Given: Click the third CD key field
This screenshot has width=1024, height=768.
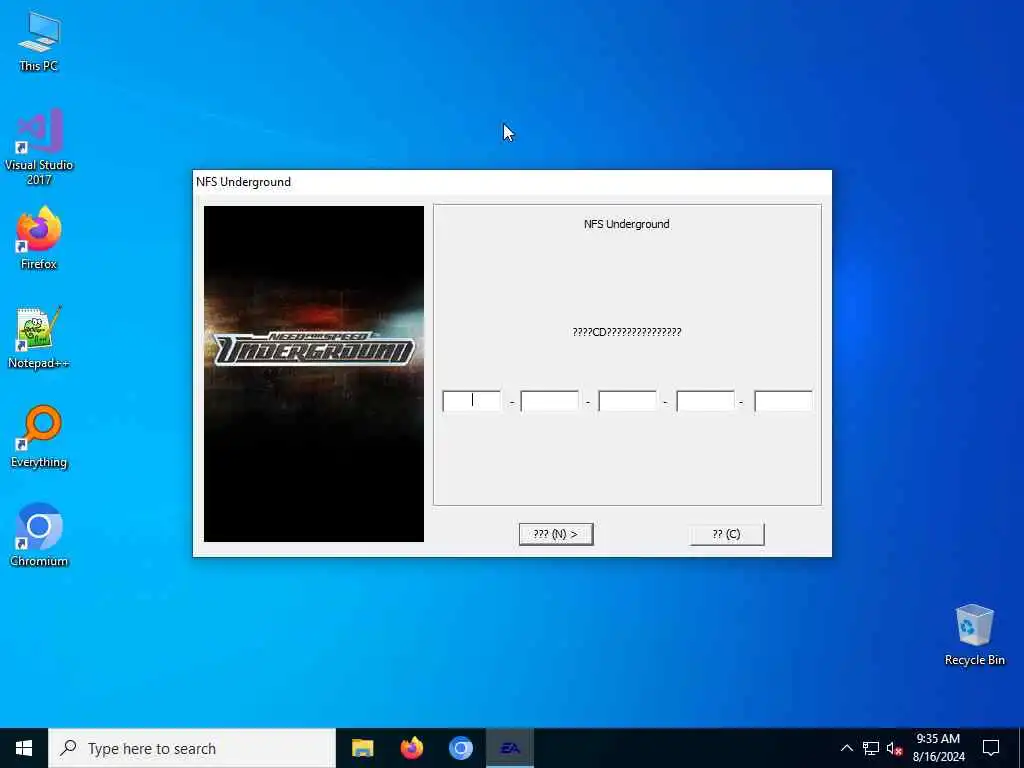Looking at the screenshot, I should click(x=627, y=401).
